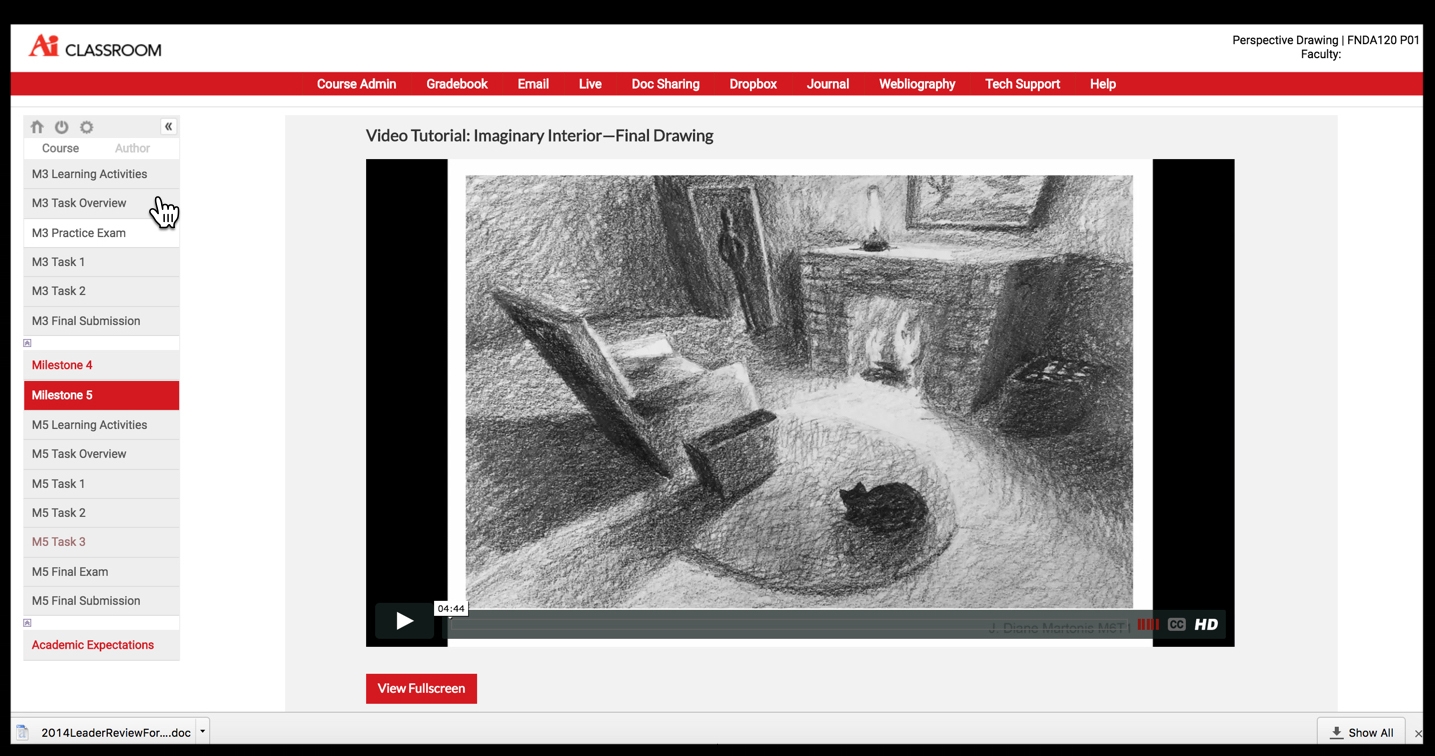
Task: Click the Ai Classroom logo
Action: click(95, 47)
